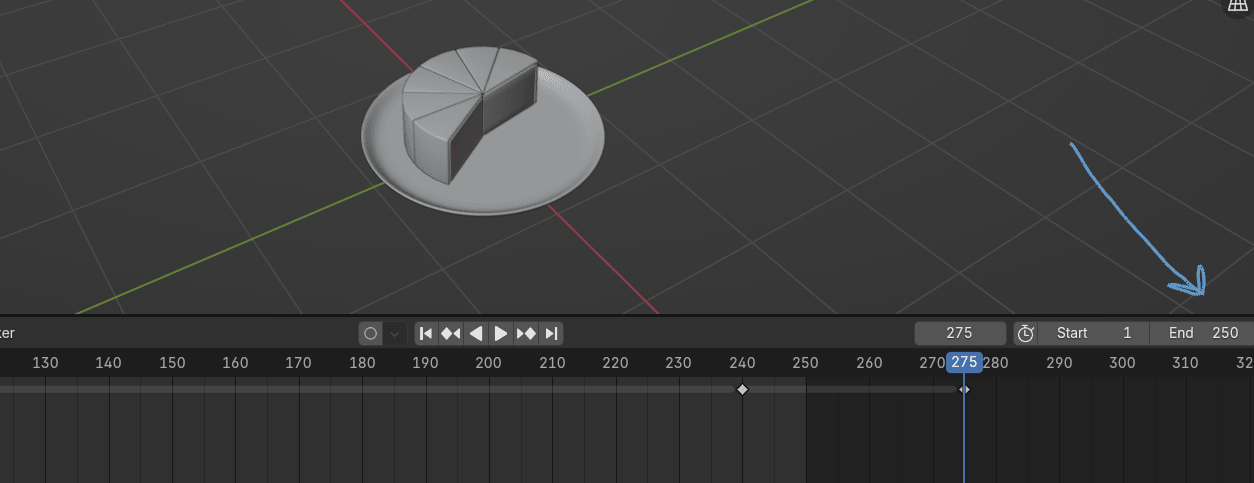Click the Start frame field
Viewport: 1254px width, 483px height.
[x=1093, y=333]
